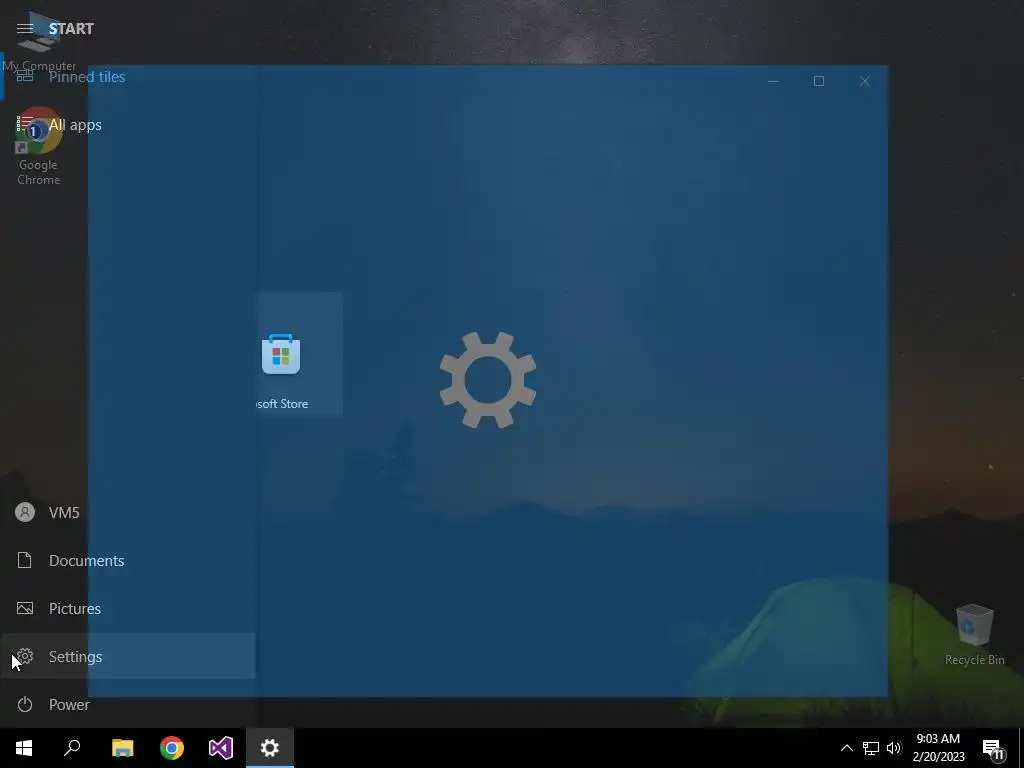The height and width of the screenshot is (768, 1024).
Task: Open taskbar Search magnifier
Action: [x=72, y=748]
